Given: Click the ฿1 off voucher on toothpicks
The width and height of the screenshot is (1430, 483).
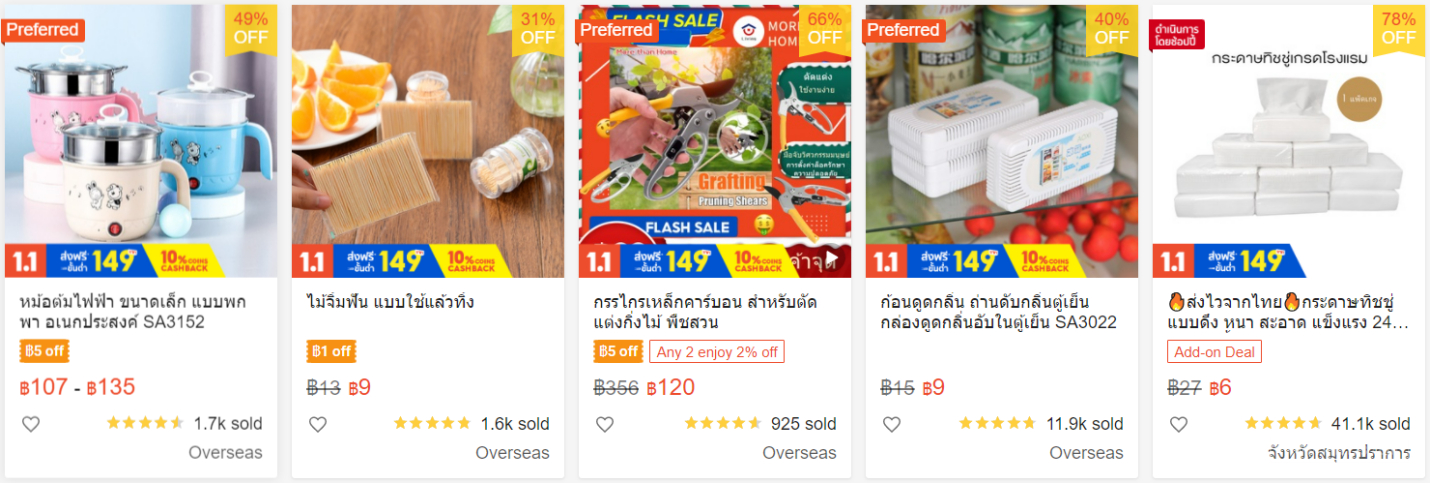Looking at the screenshot, I should click(x=331, y=352).
